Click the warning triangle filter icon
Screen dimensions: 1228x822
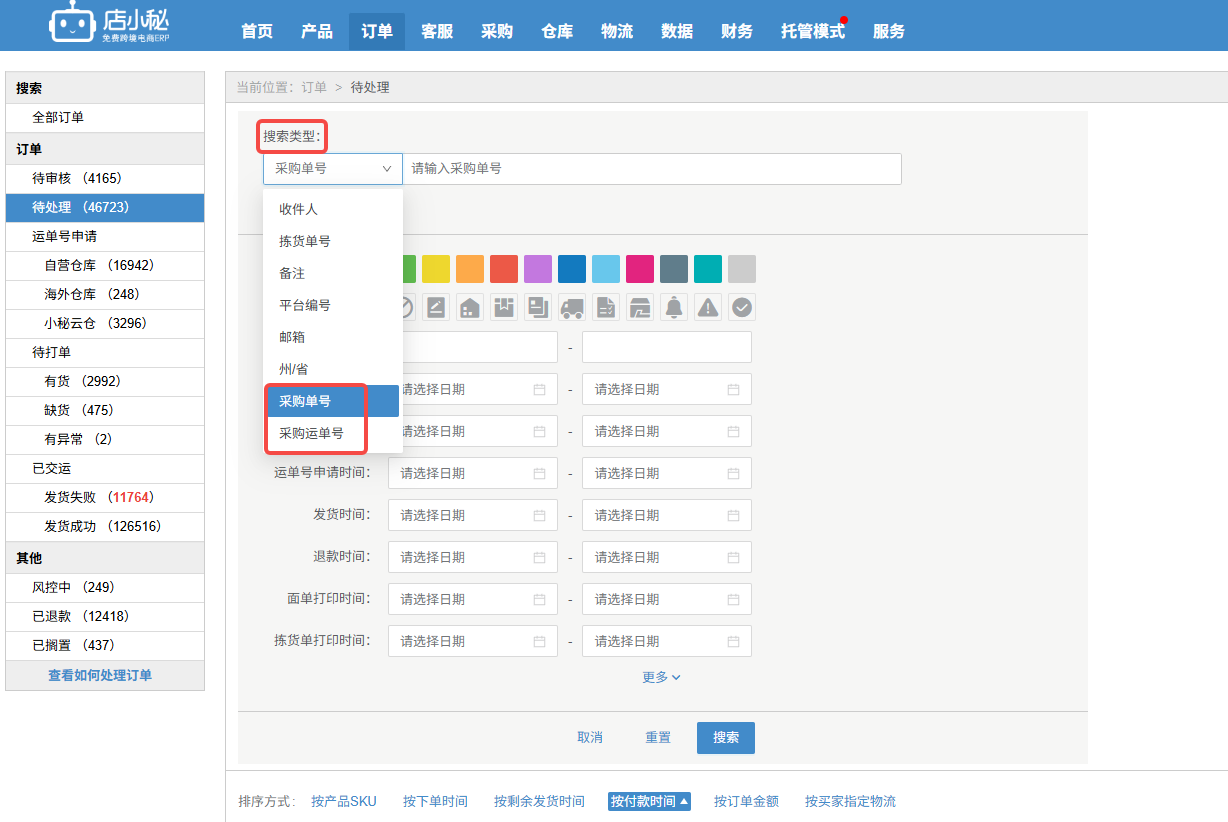[x=708, y=307]
